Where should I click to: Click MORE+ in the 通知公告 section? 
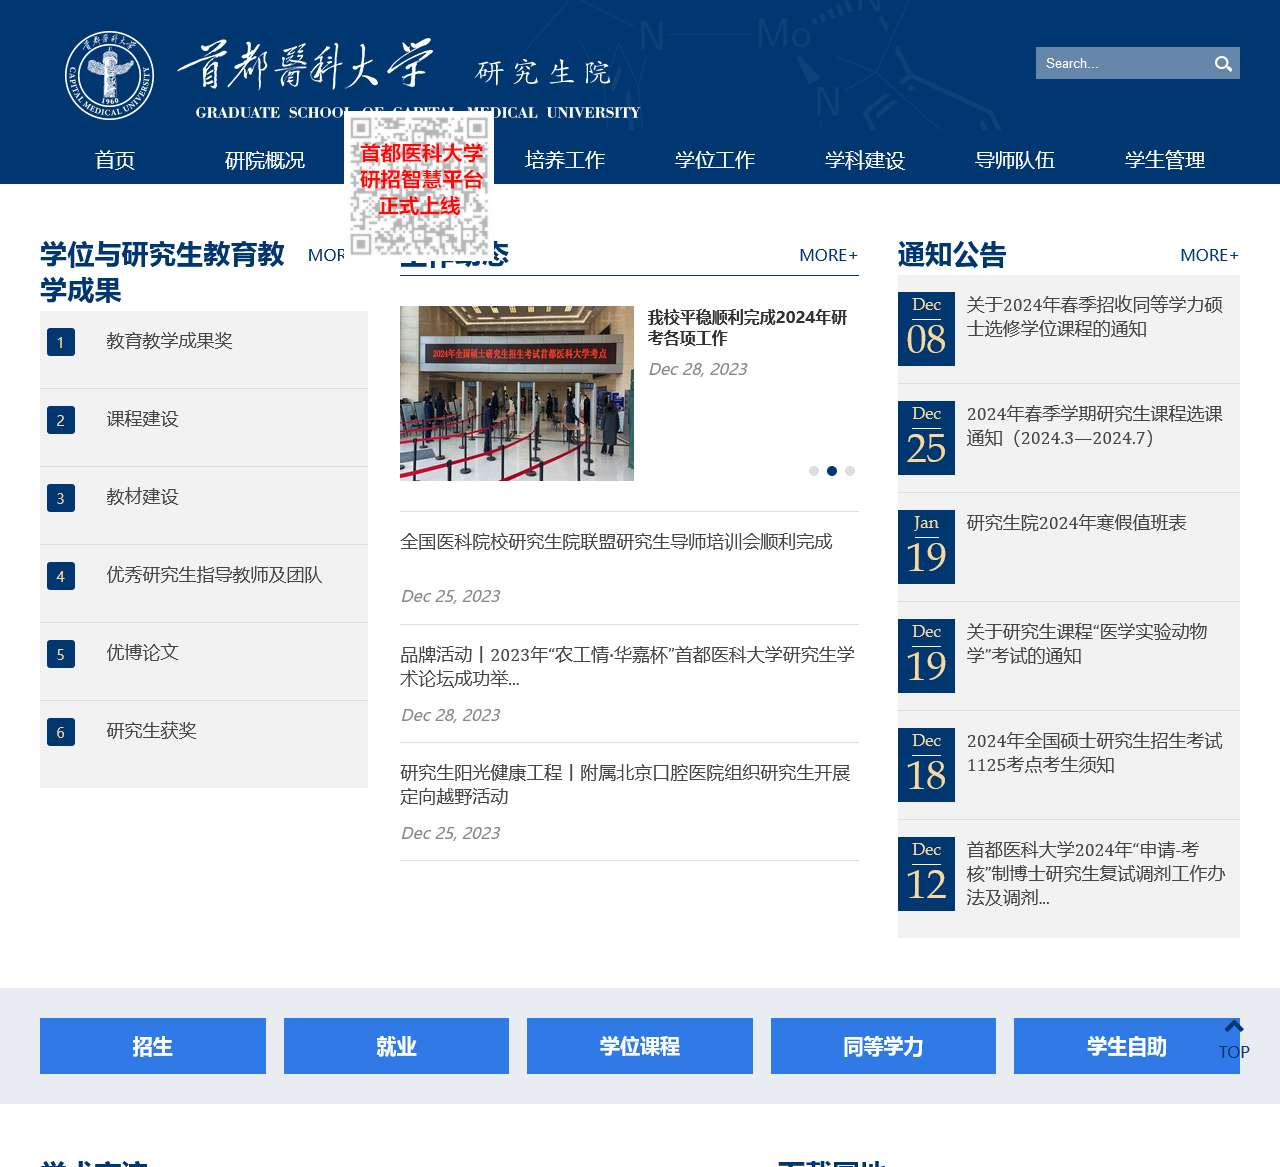pos(1209,255)
